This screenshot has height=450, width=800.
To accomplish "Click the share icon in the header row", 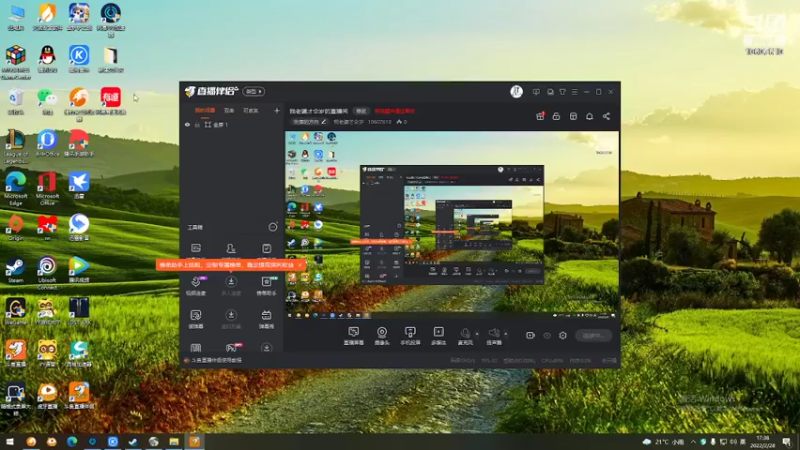I will [606, 116].
